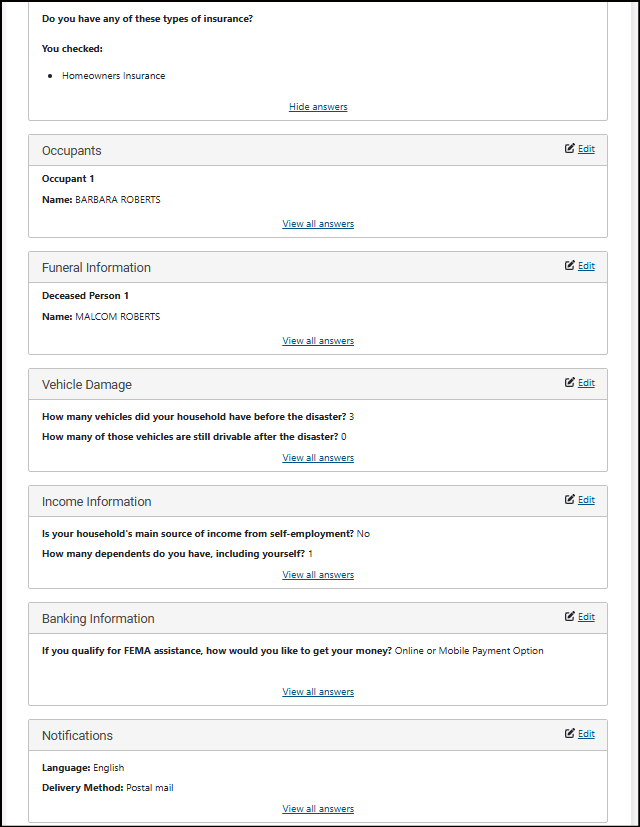
Task: Collapse insurance section with Hide answers
Action: click(x=318, y=107)
